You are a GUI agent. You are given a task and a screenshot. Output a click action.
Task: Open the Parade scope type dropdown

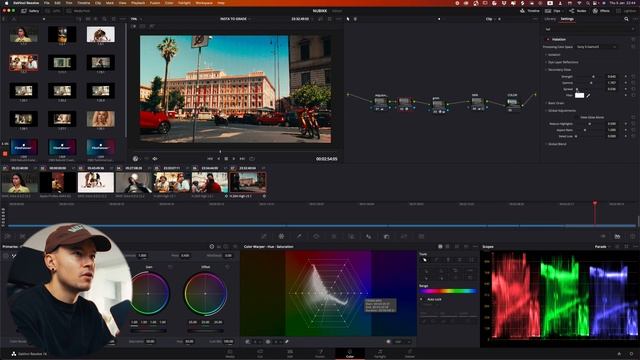pos(602,247)
